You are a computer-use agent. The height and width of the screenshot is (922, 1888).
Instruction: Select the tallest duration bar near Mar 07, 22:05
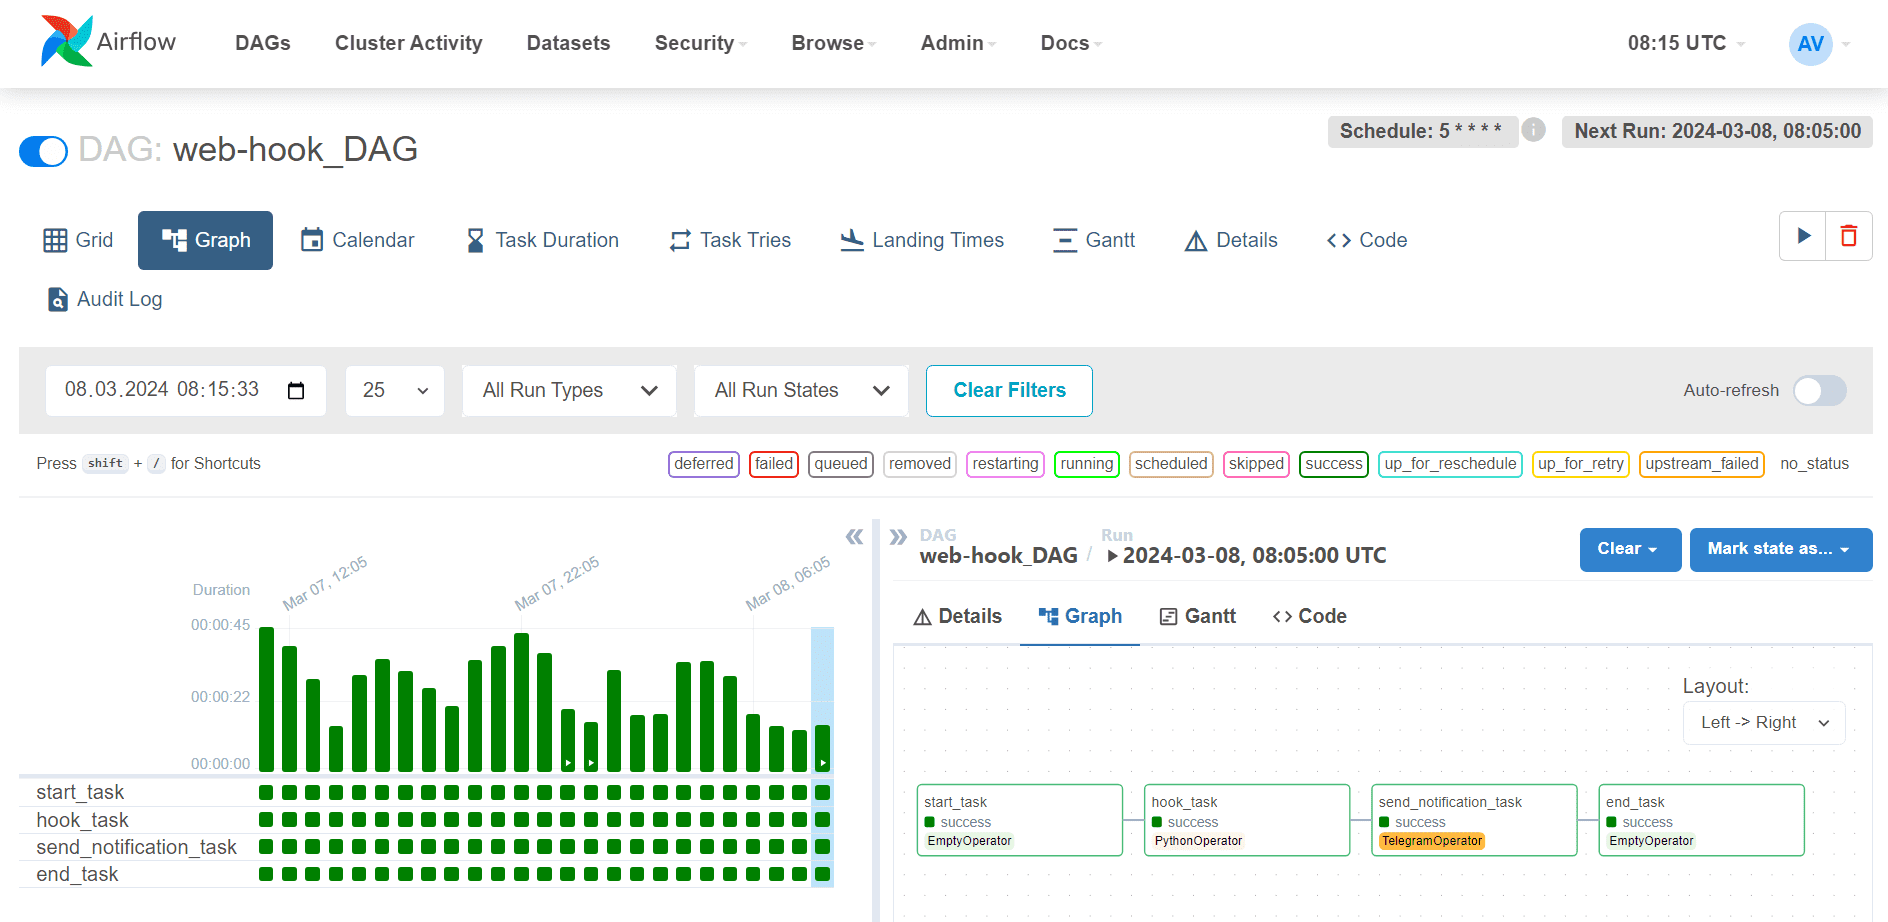(x=521, y=700)
